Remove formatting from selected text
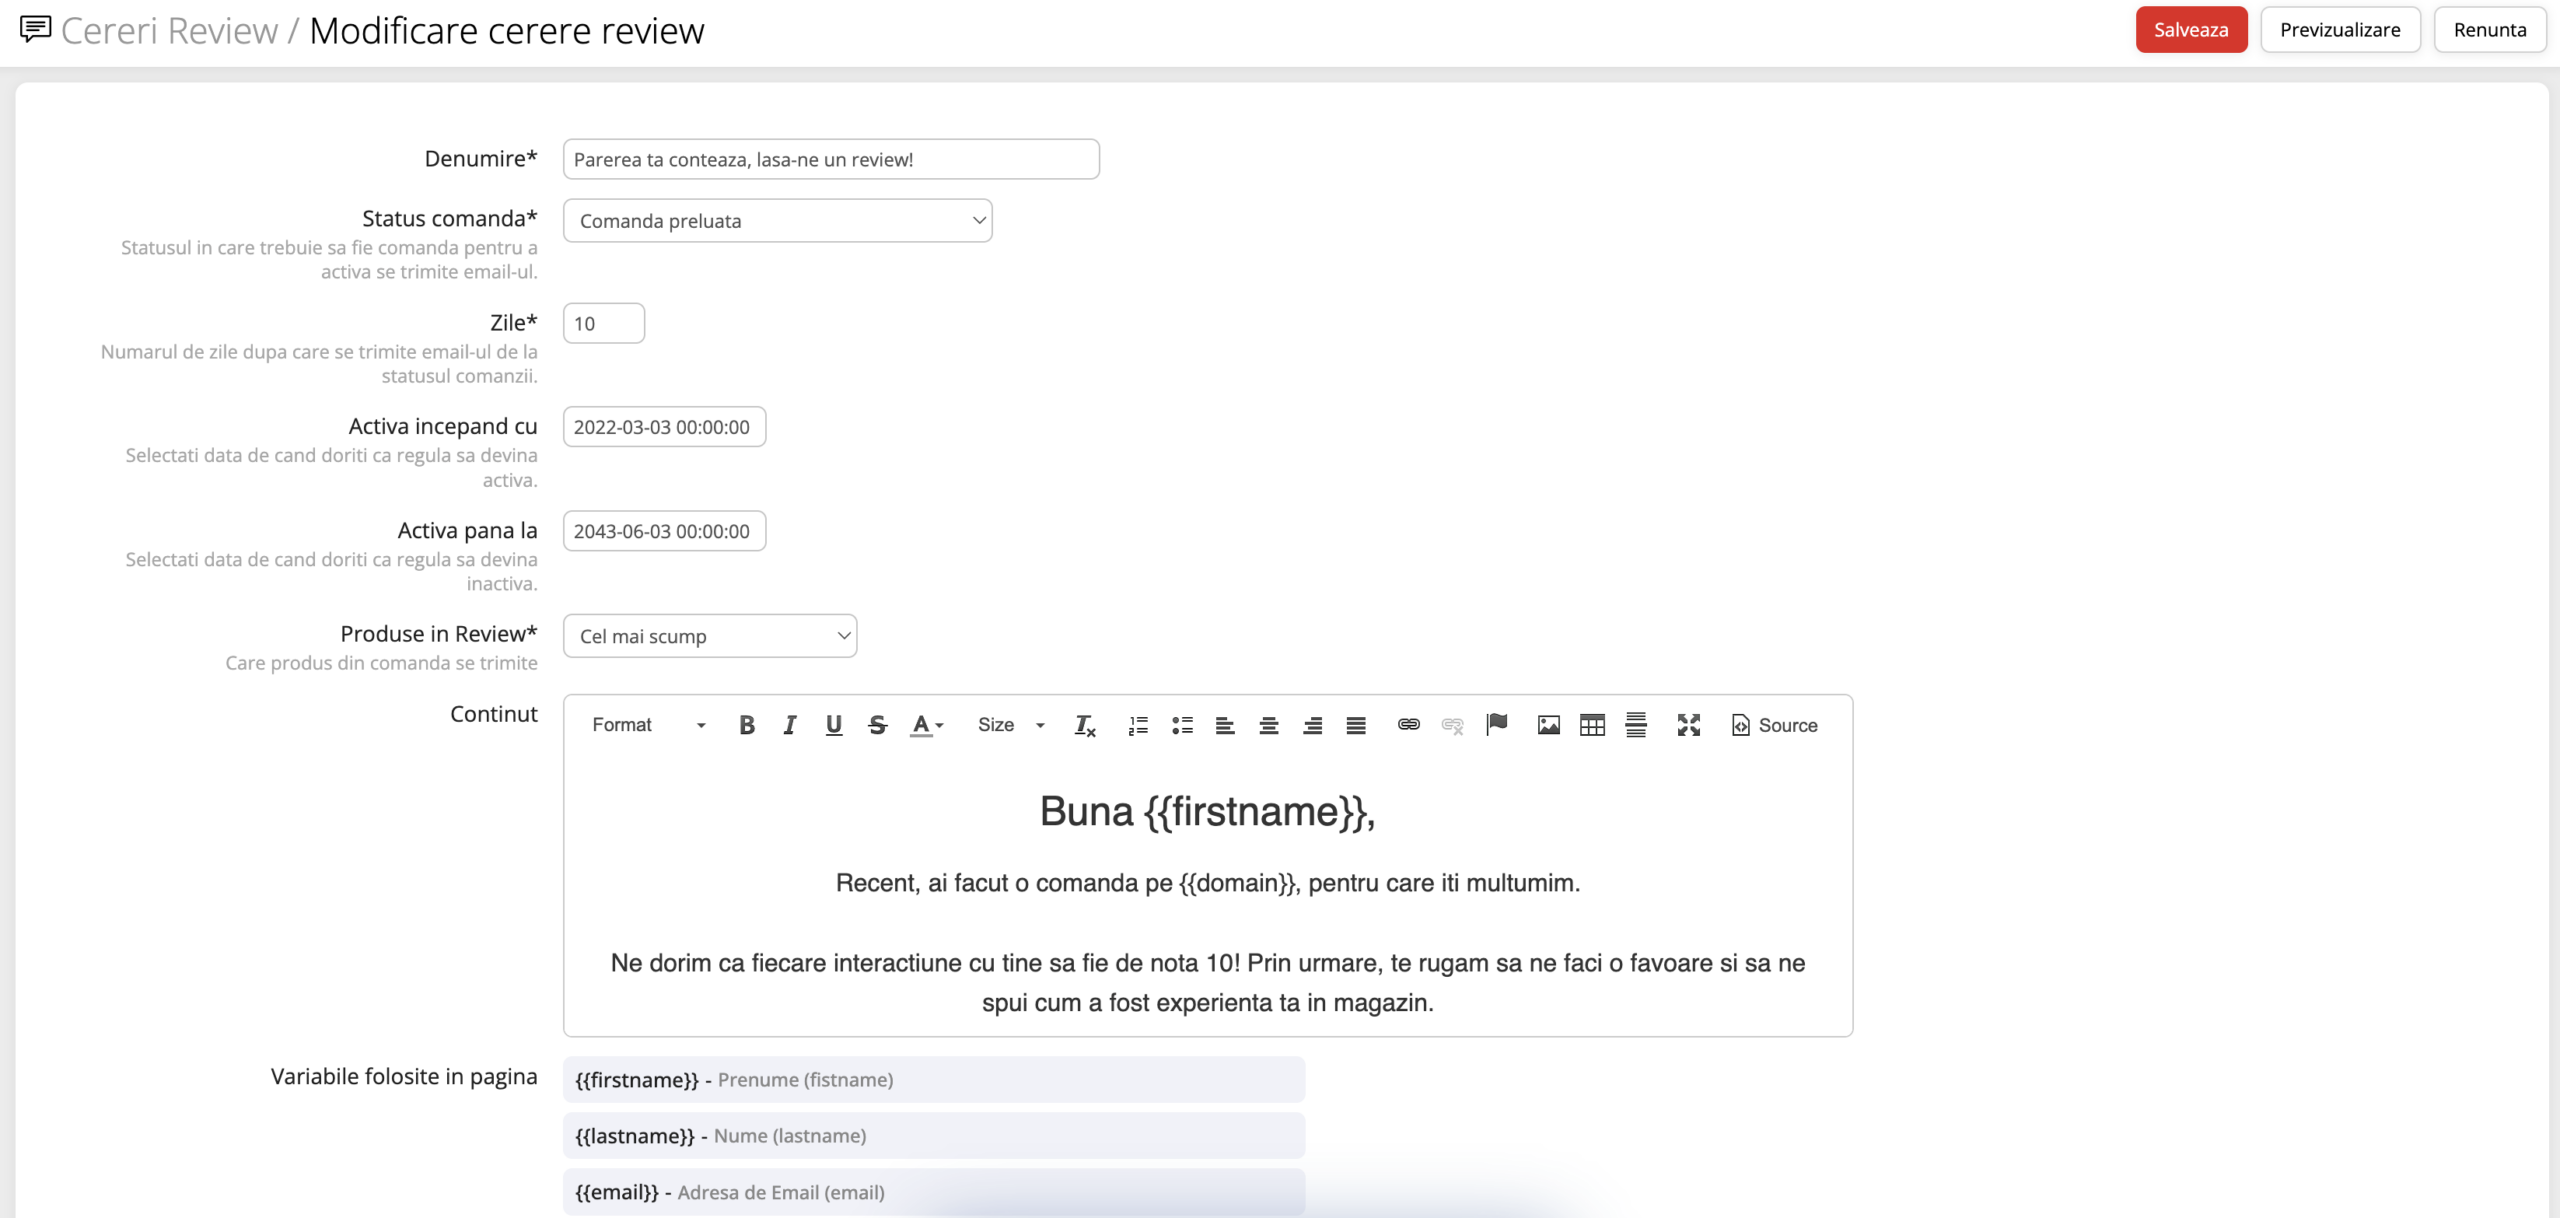Screen dimensions: 2560x1218 click(x=1085, y=725)
